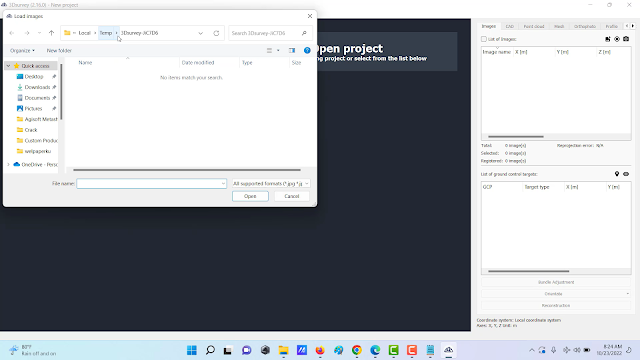Open the Organize menu

pyautogui.click(x=22, y=51)
